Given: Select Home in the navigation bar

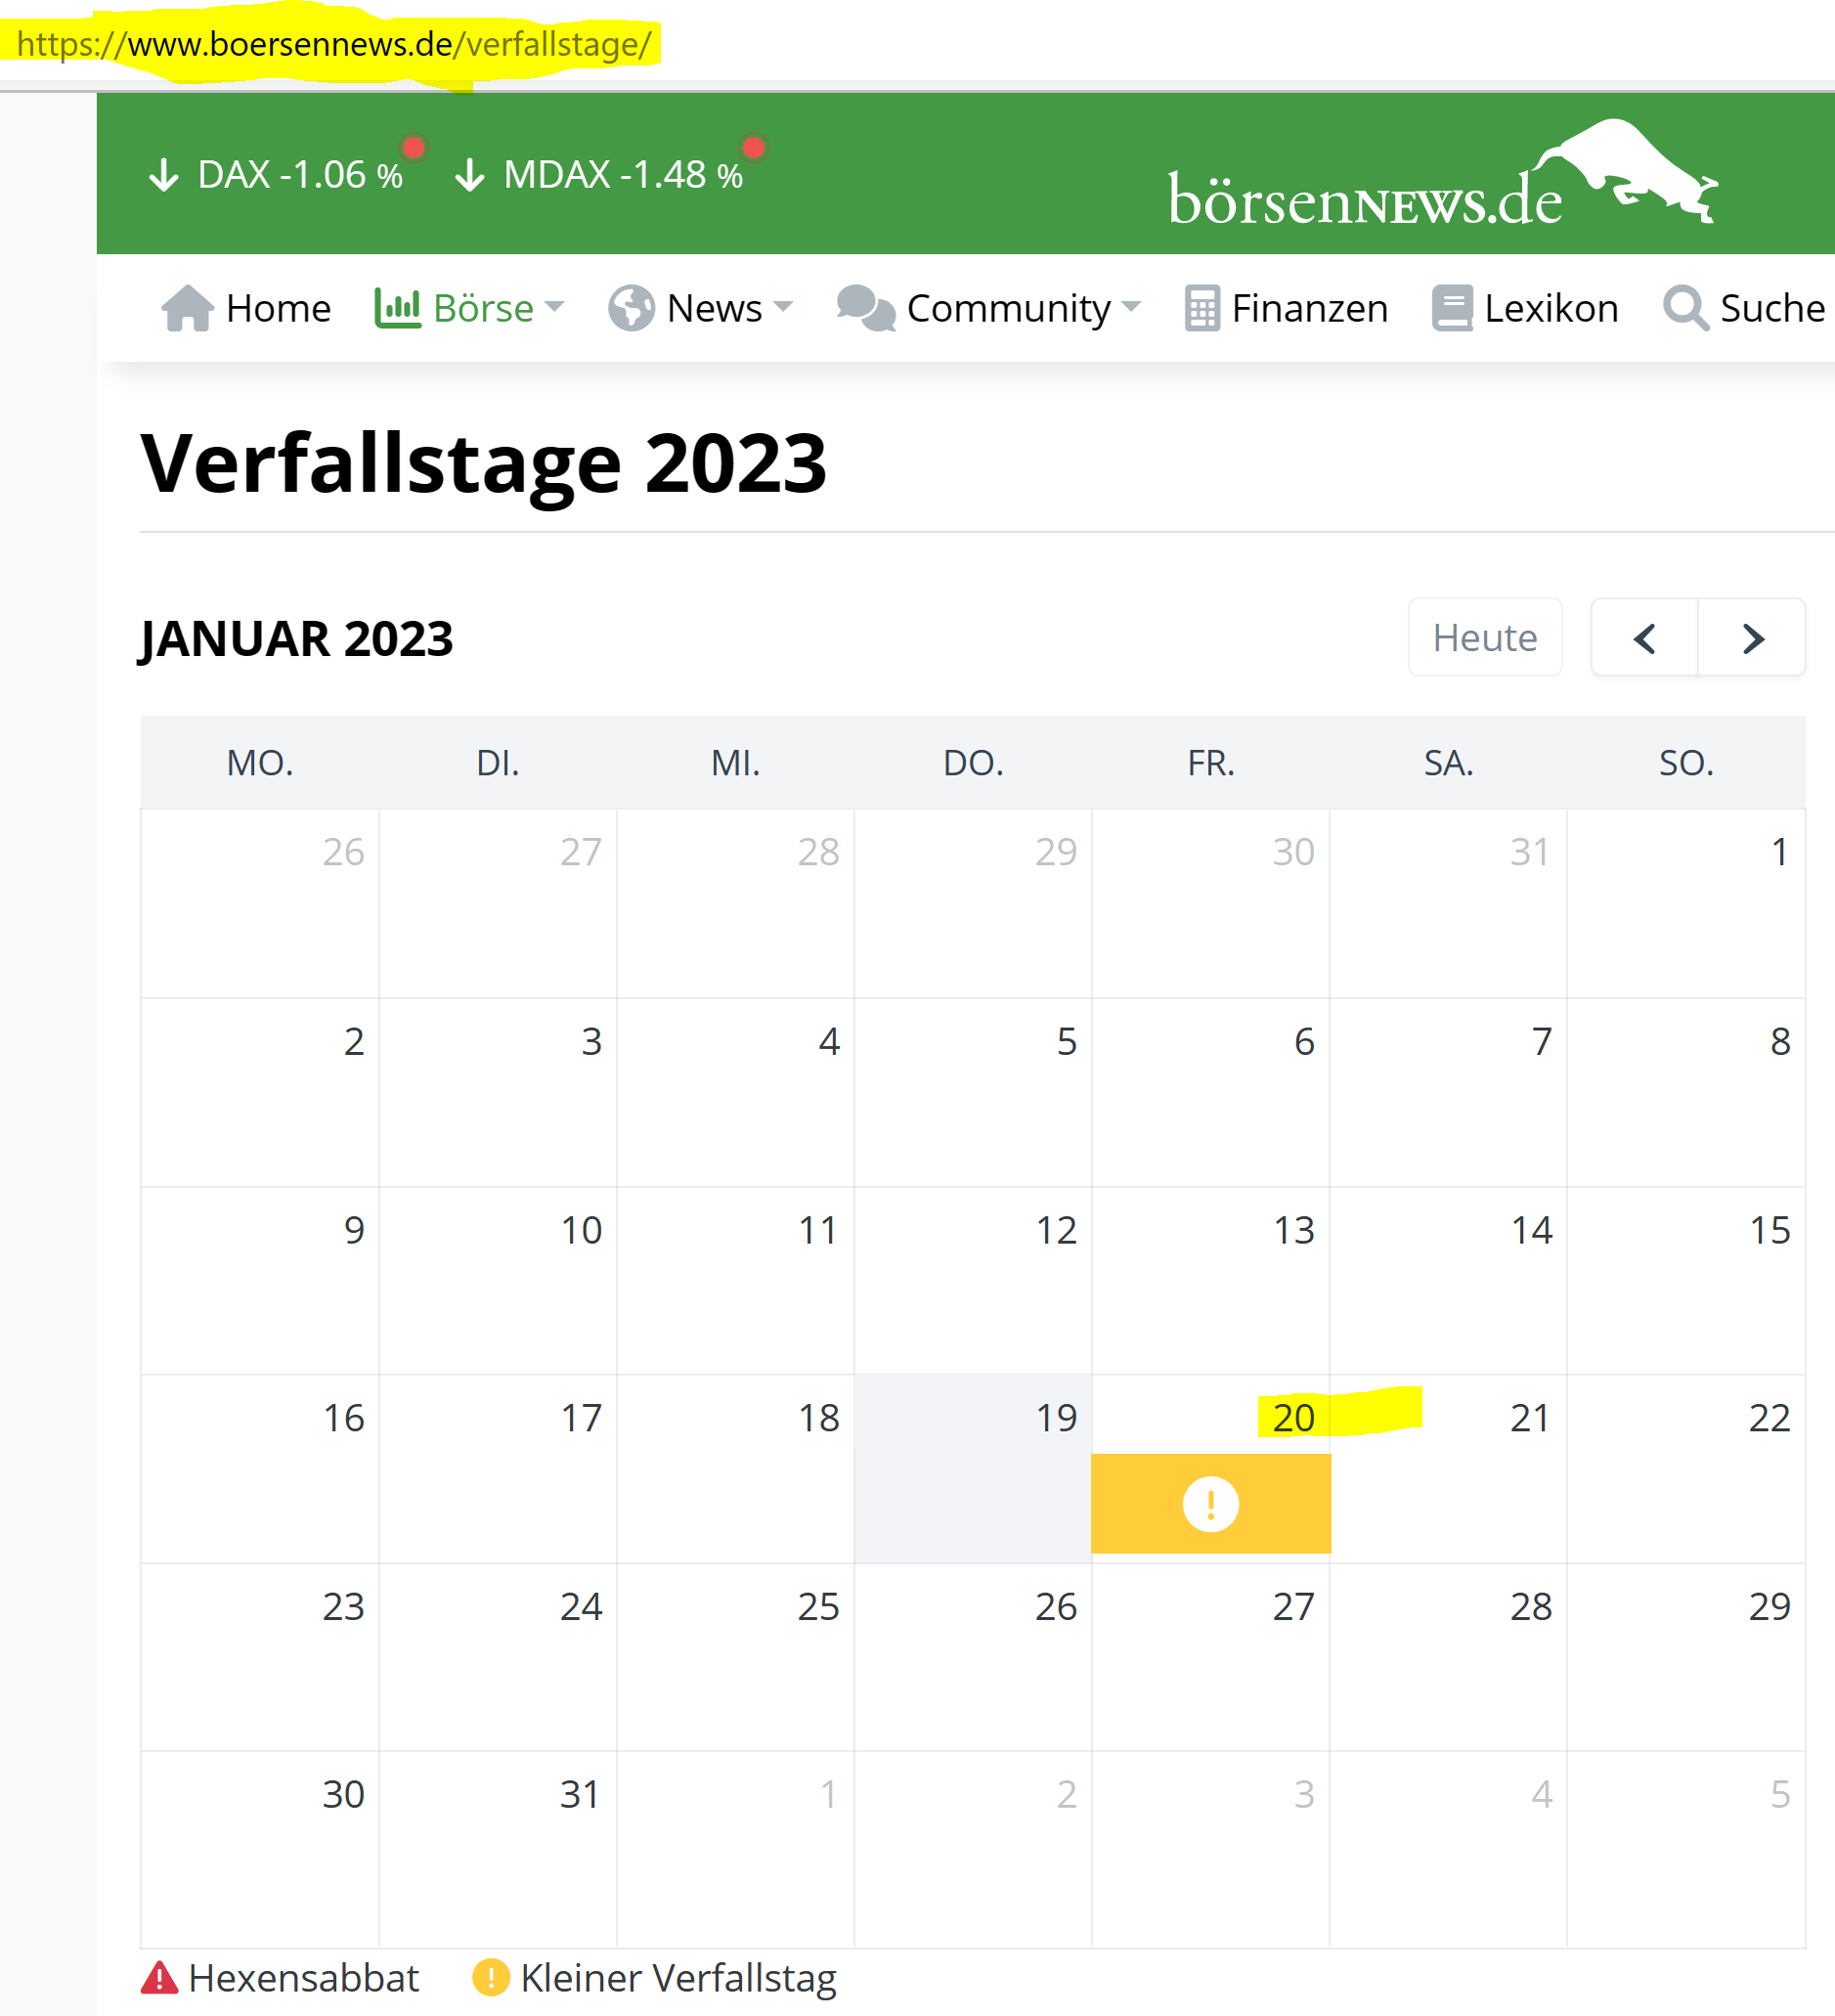Looking at the screenshot, I should [279, 308].
